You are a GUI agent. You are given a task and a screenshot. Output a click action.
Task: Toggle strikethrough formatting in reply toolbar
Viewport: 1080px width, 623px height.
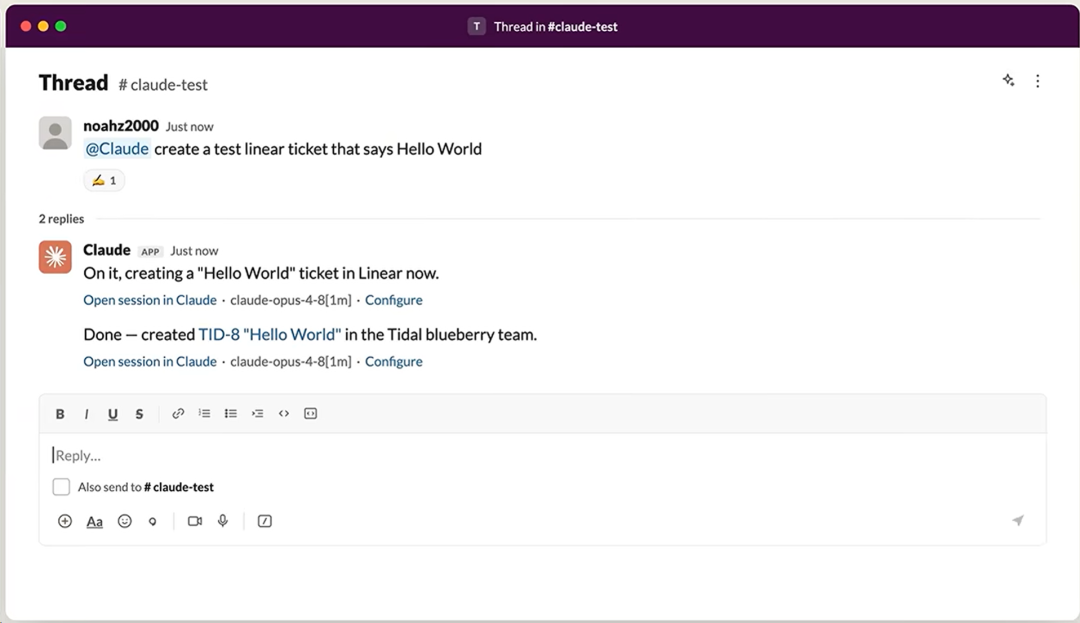coord(139,414)
